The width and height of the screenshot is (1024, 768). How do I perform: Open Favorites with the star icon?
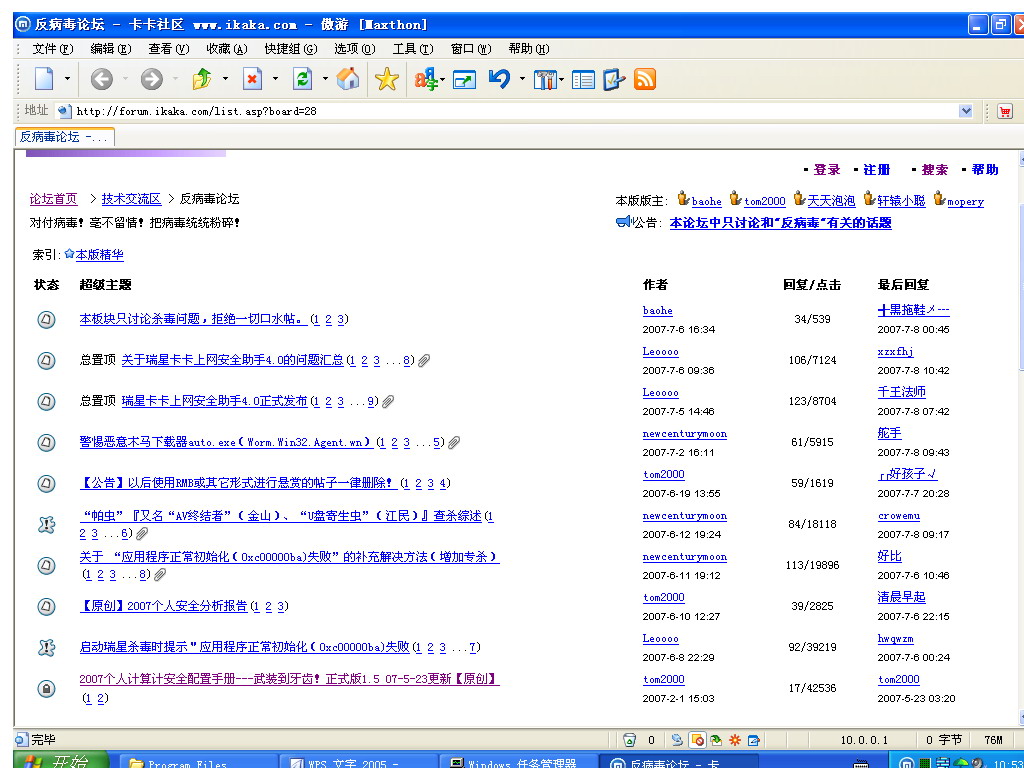pos(387,79)
